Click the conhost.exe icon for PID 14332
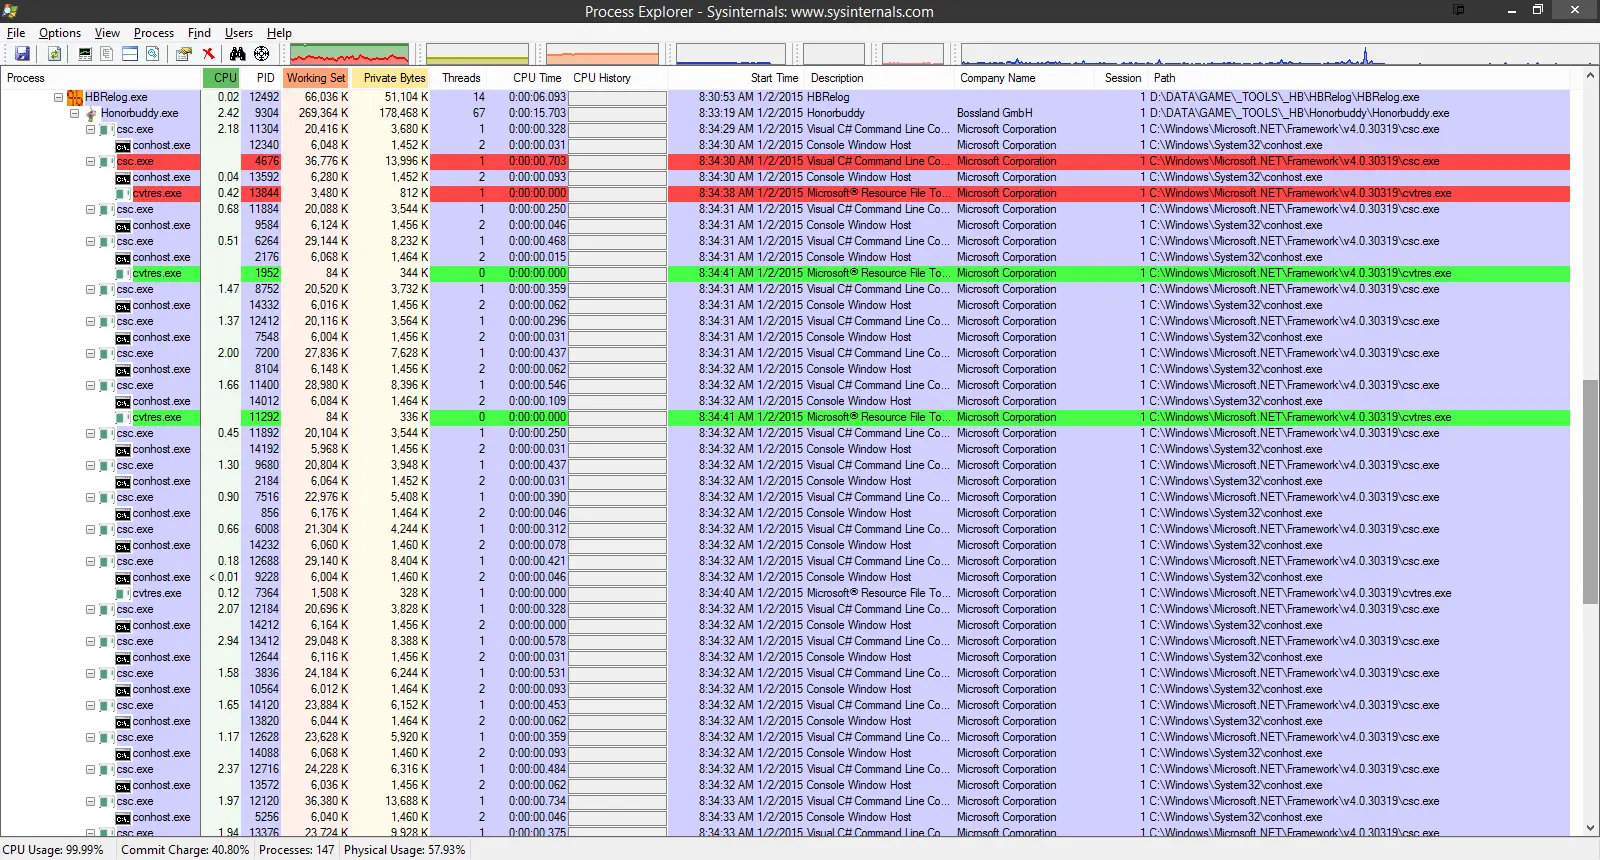Screen dimensions: 1600x860 pos(123,306)
